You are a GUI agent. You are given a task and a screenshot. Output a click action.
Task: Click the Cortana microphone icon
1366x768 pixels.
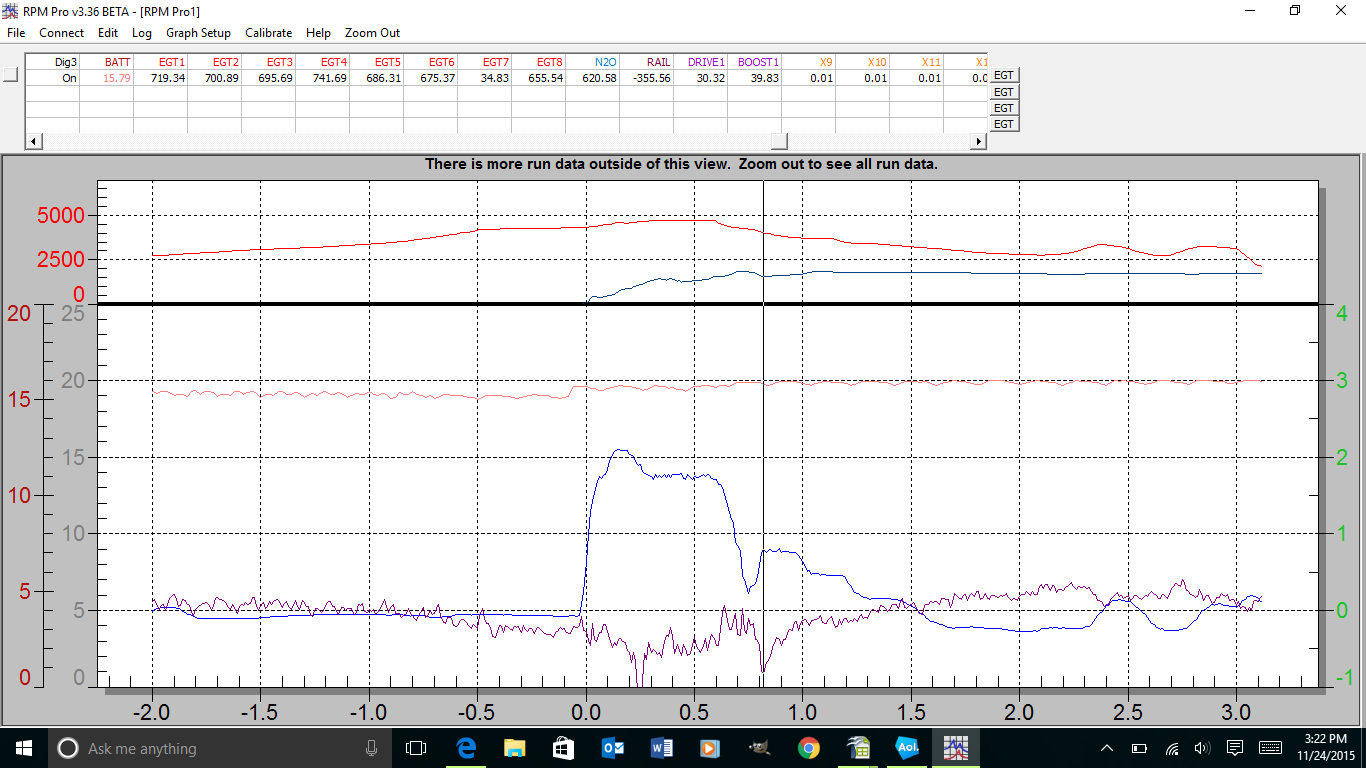click(x=371, y=747)
